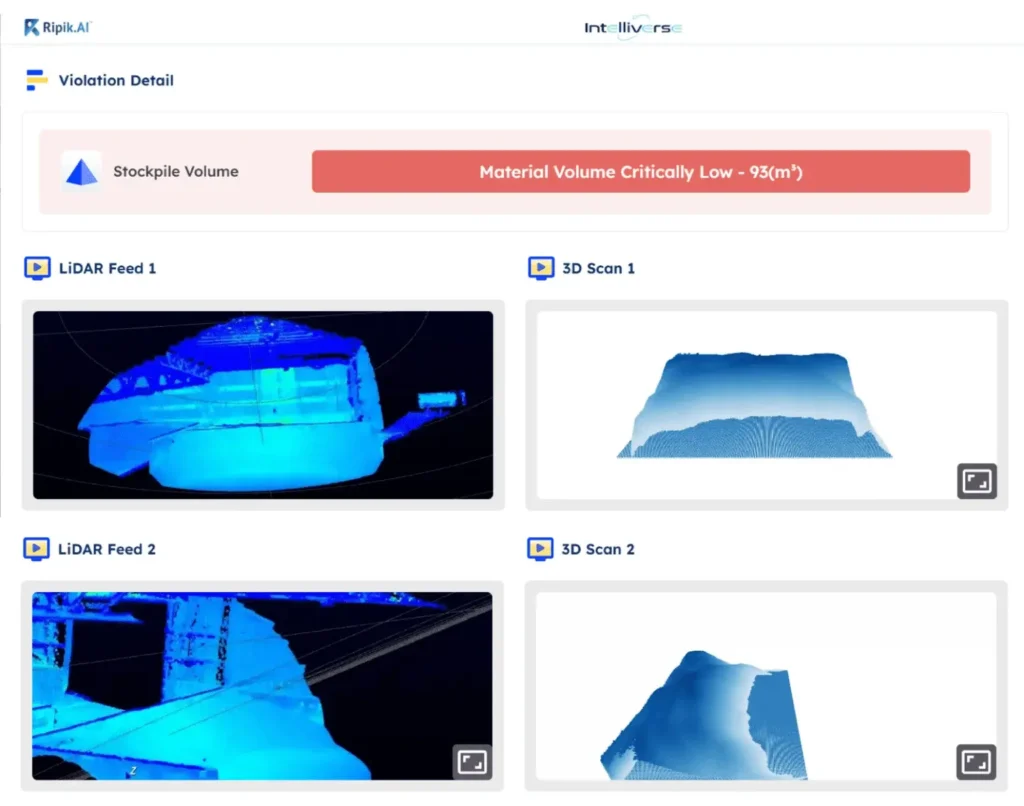
Task: Click the video icon beside 3D Scan 1
Action: 541,268
